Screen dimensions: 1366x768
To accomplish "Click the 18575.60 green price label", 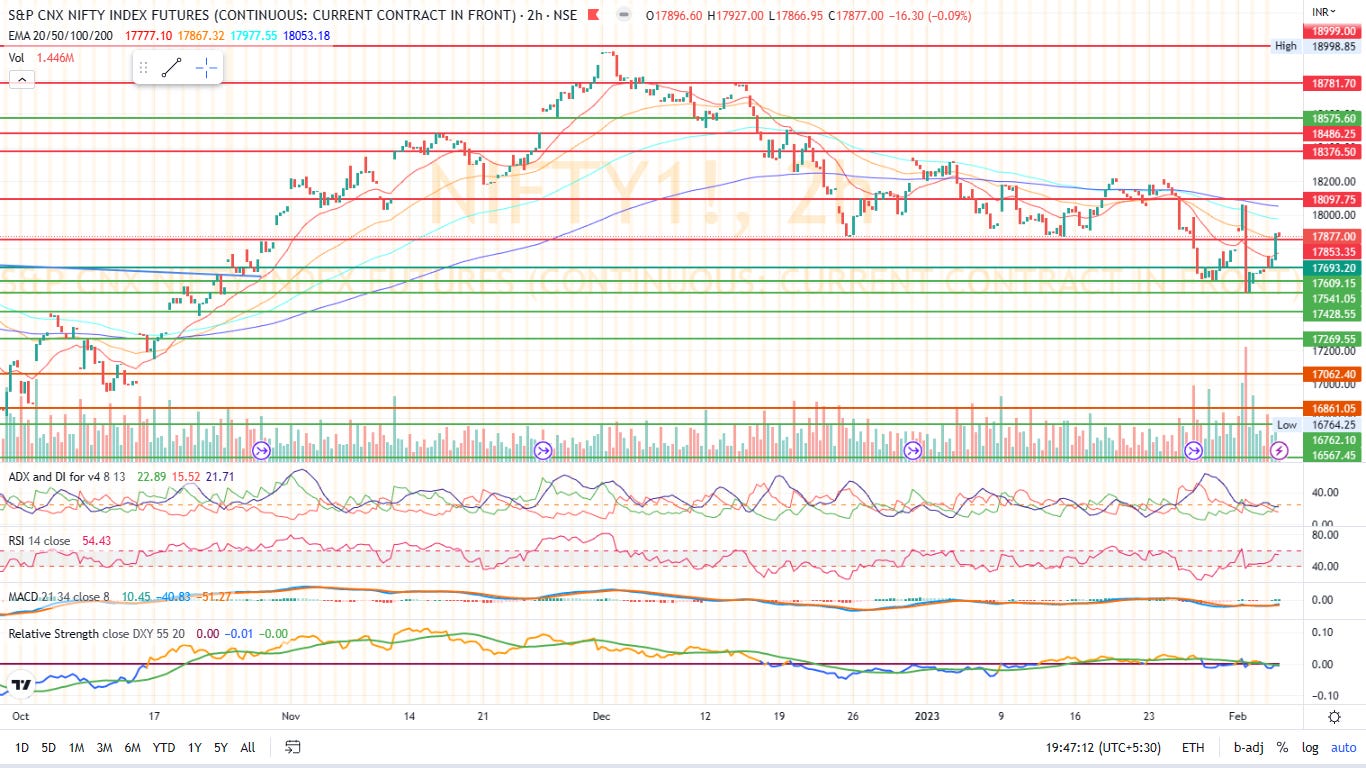I will point(1333,118).
